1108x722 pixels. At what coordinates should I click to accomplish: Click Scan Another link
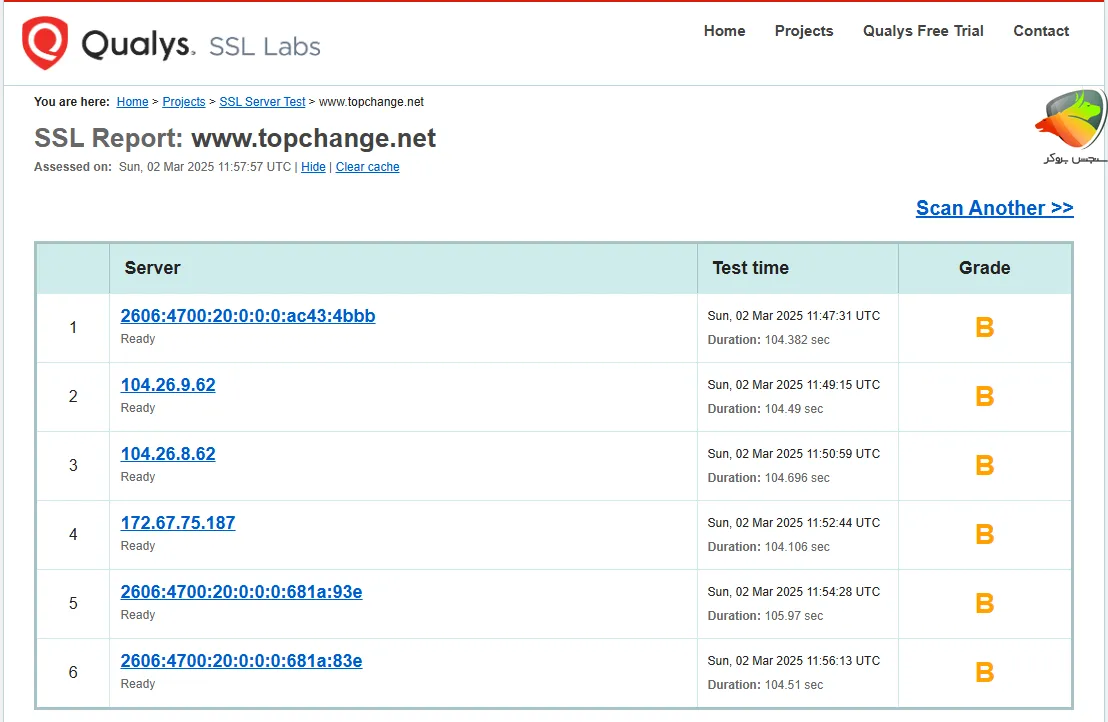click(x=994, y=208)
